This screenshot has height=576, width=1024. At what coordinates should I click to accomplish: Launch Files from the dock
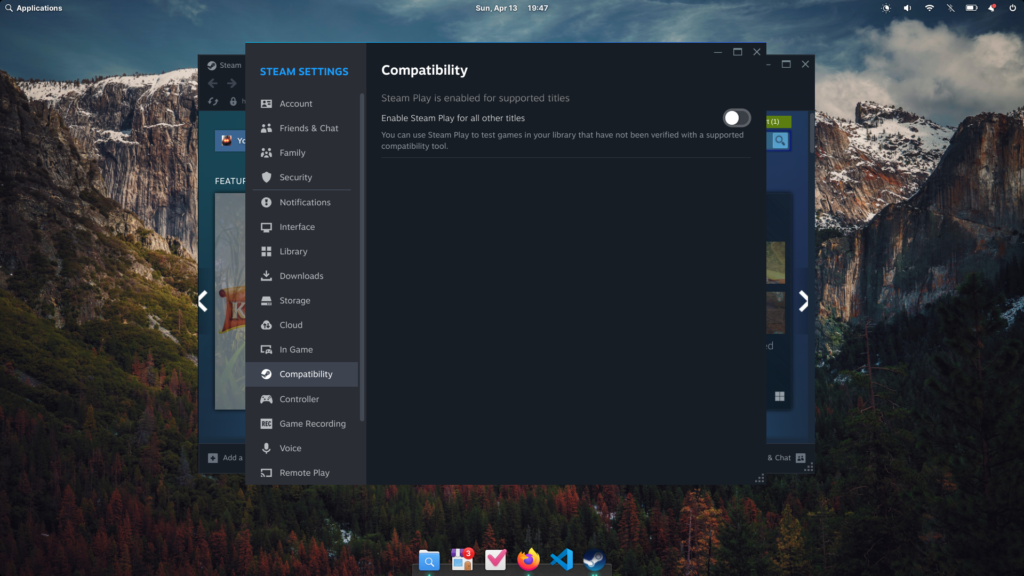[x=429, y=560]
